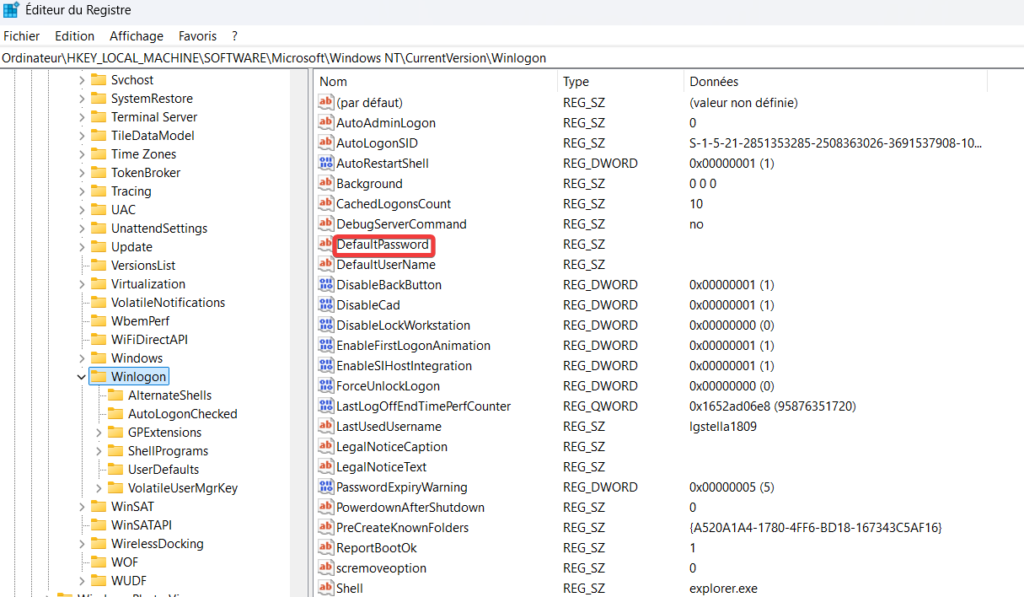Select the DebugServerCommand value name
Screen dimensions: 1024x597
click(x=402, y=224)
